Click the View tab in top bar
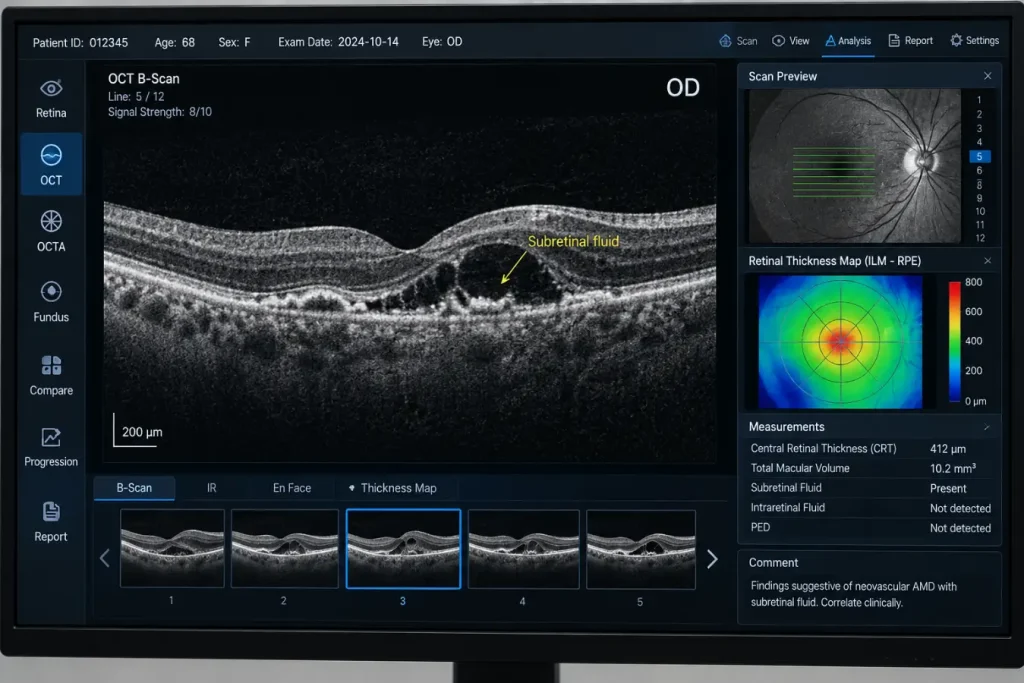 790,40
